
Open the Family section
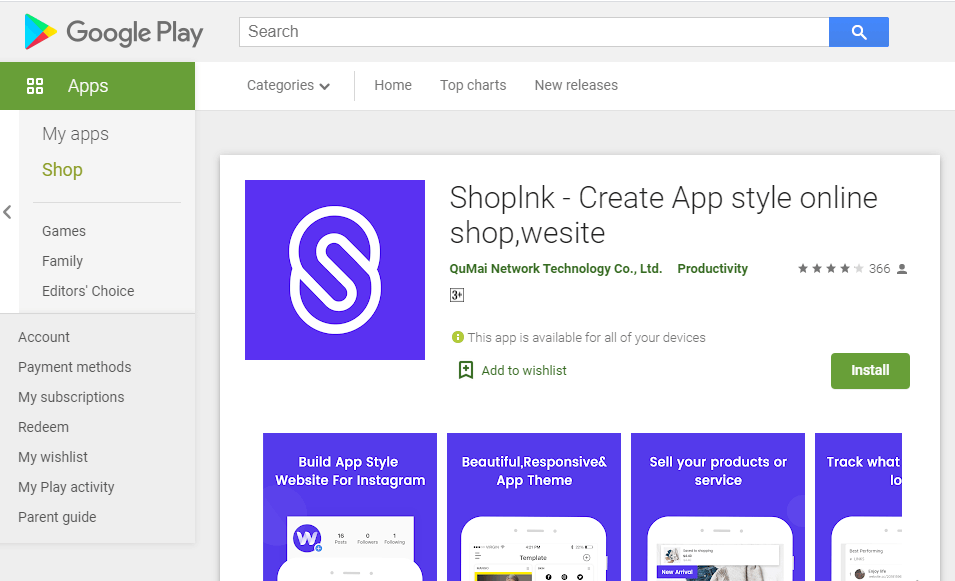pyautogui.click(x=62, y=261)
